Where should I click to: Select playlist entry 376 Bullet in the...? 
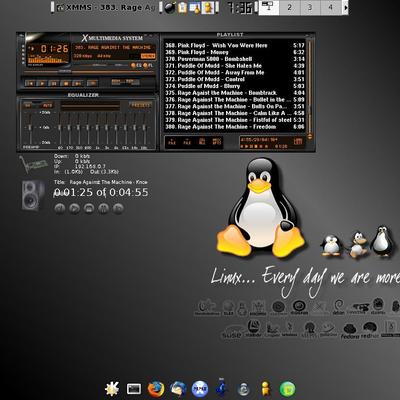tap(235, 100)
